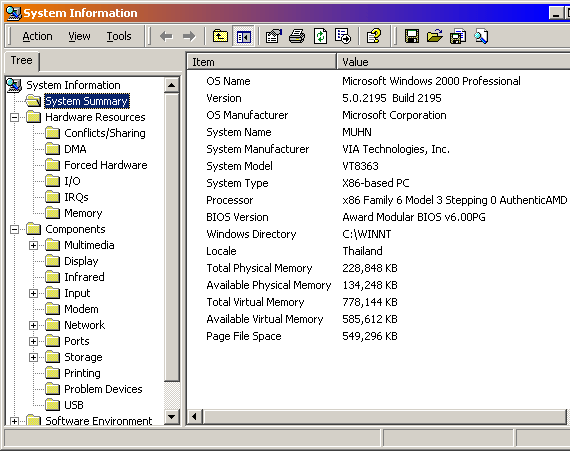Select the IRQs folder in tree
The height and width of the screenshot is (451, 570).
[x=76, y=197]
